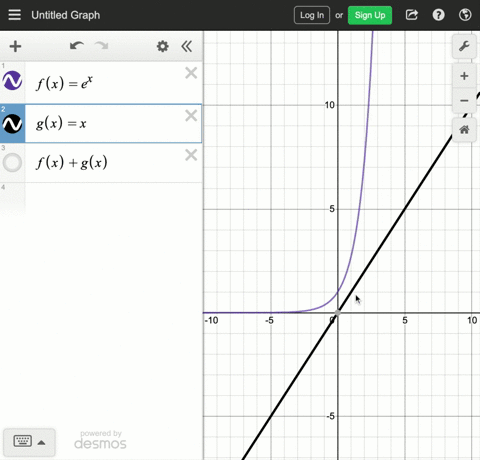Collapse the expression list panel
The image size is (480, 460).
[x=187, y=46]
